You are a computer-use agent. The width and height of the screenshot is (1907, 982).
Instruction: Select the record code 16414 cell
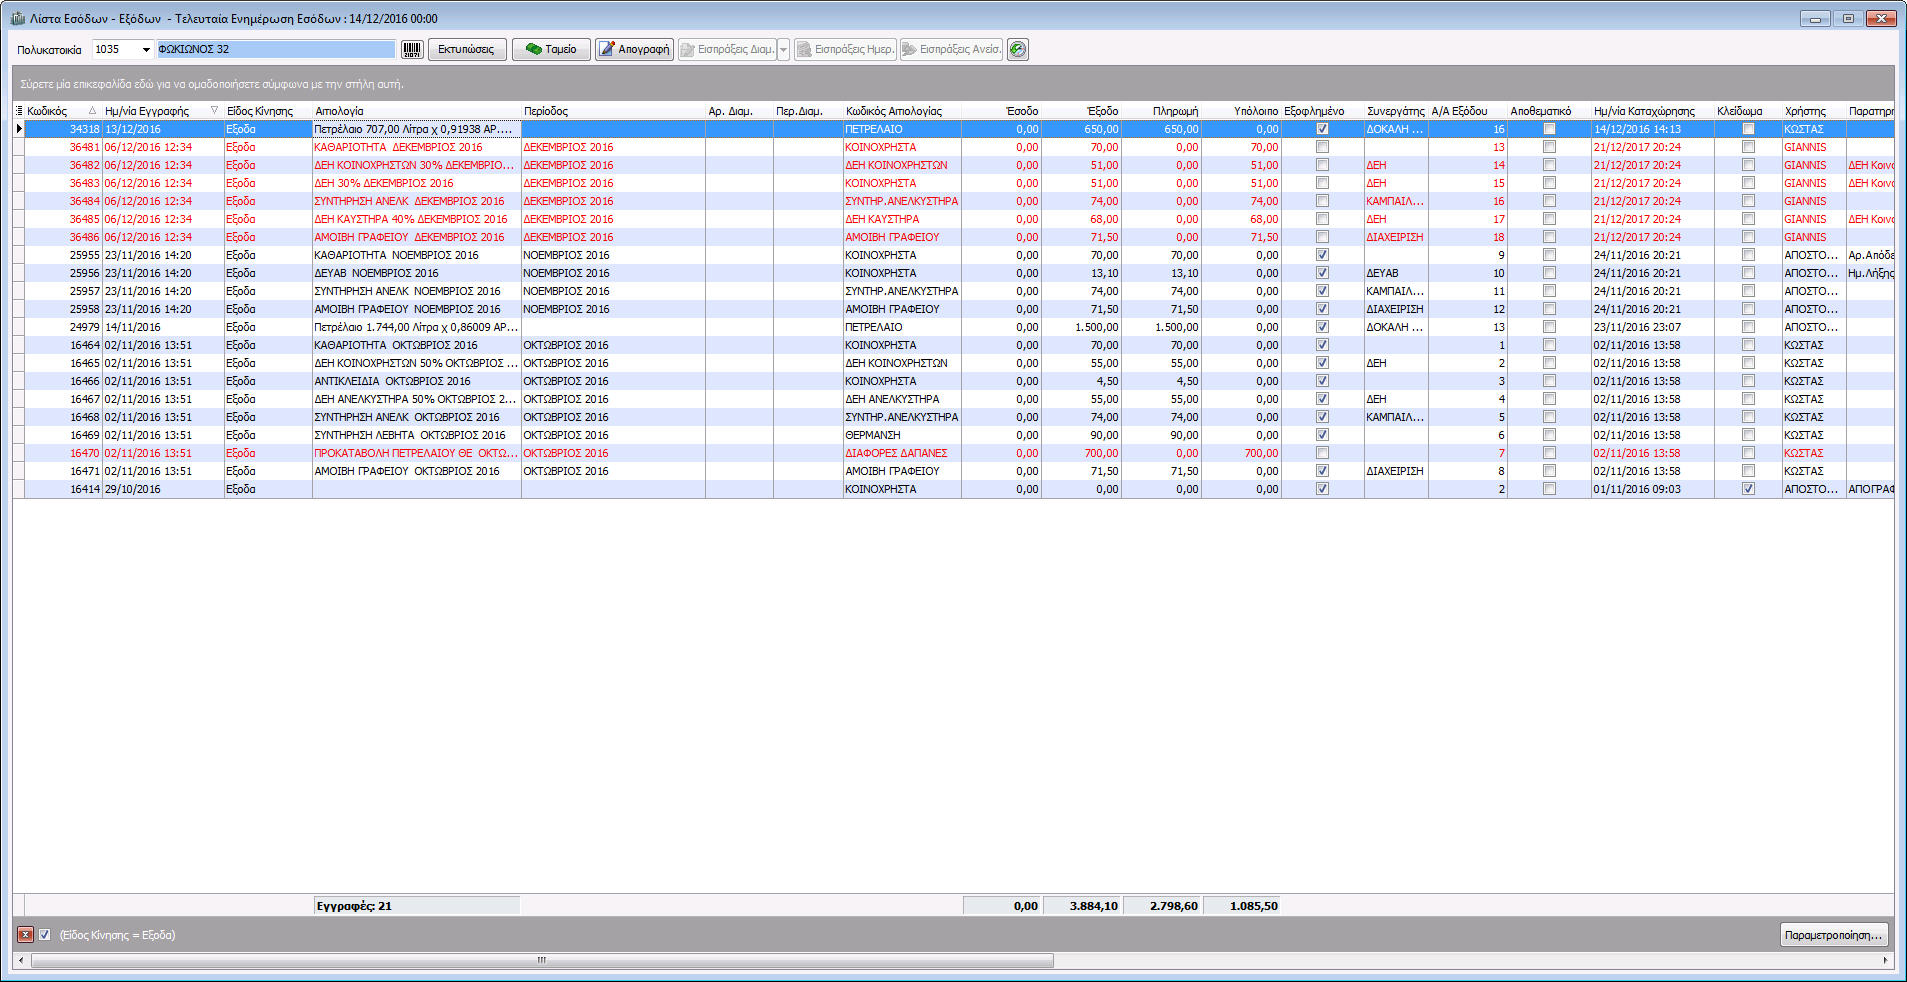click(x=63, y=489)
